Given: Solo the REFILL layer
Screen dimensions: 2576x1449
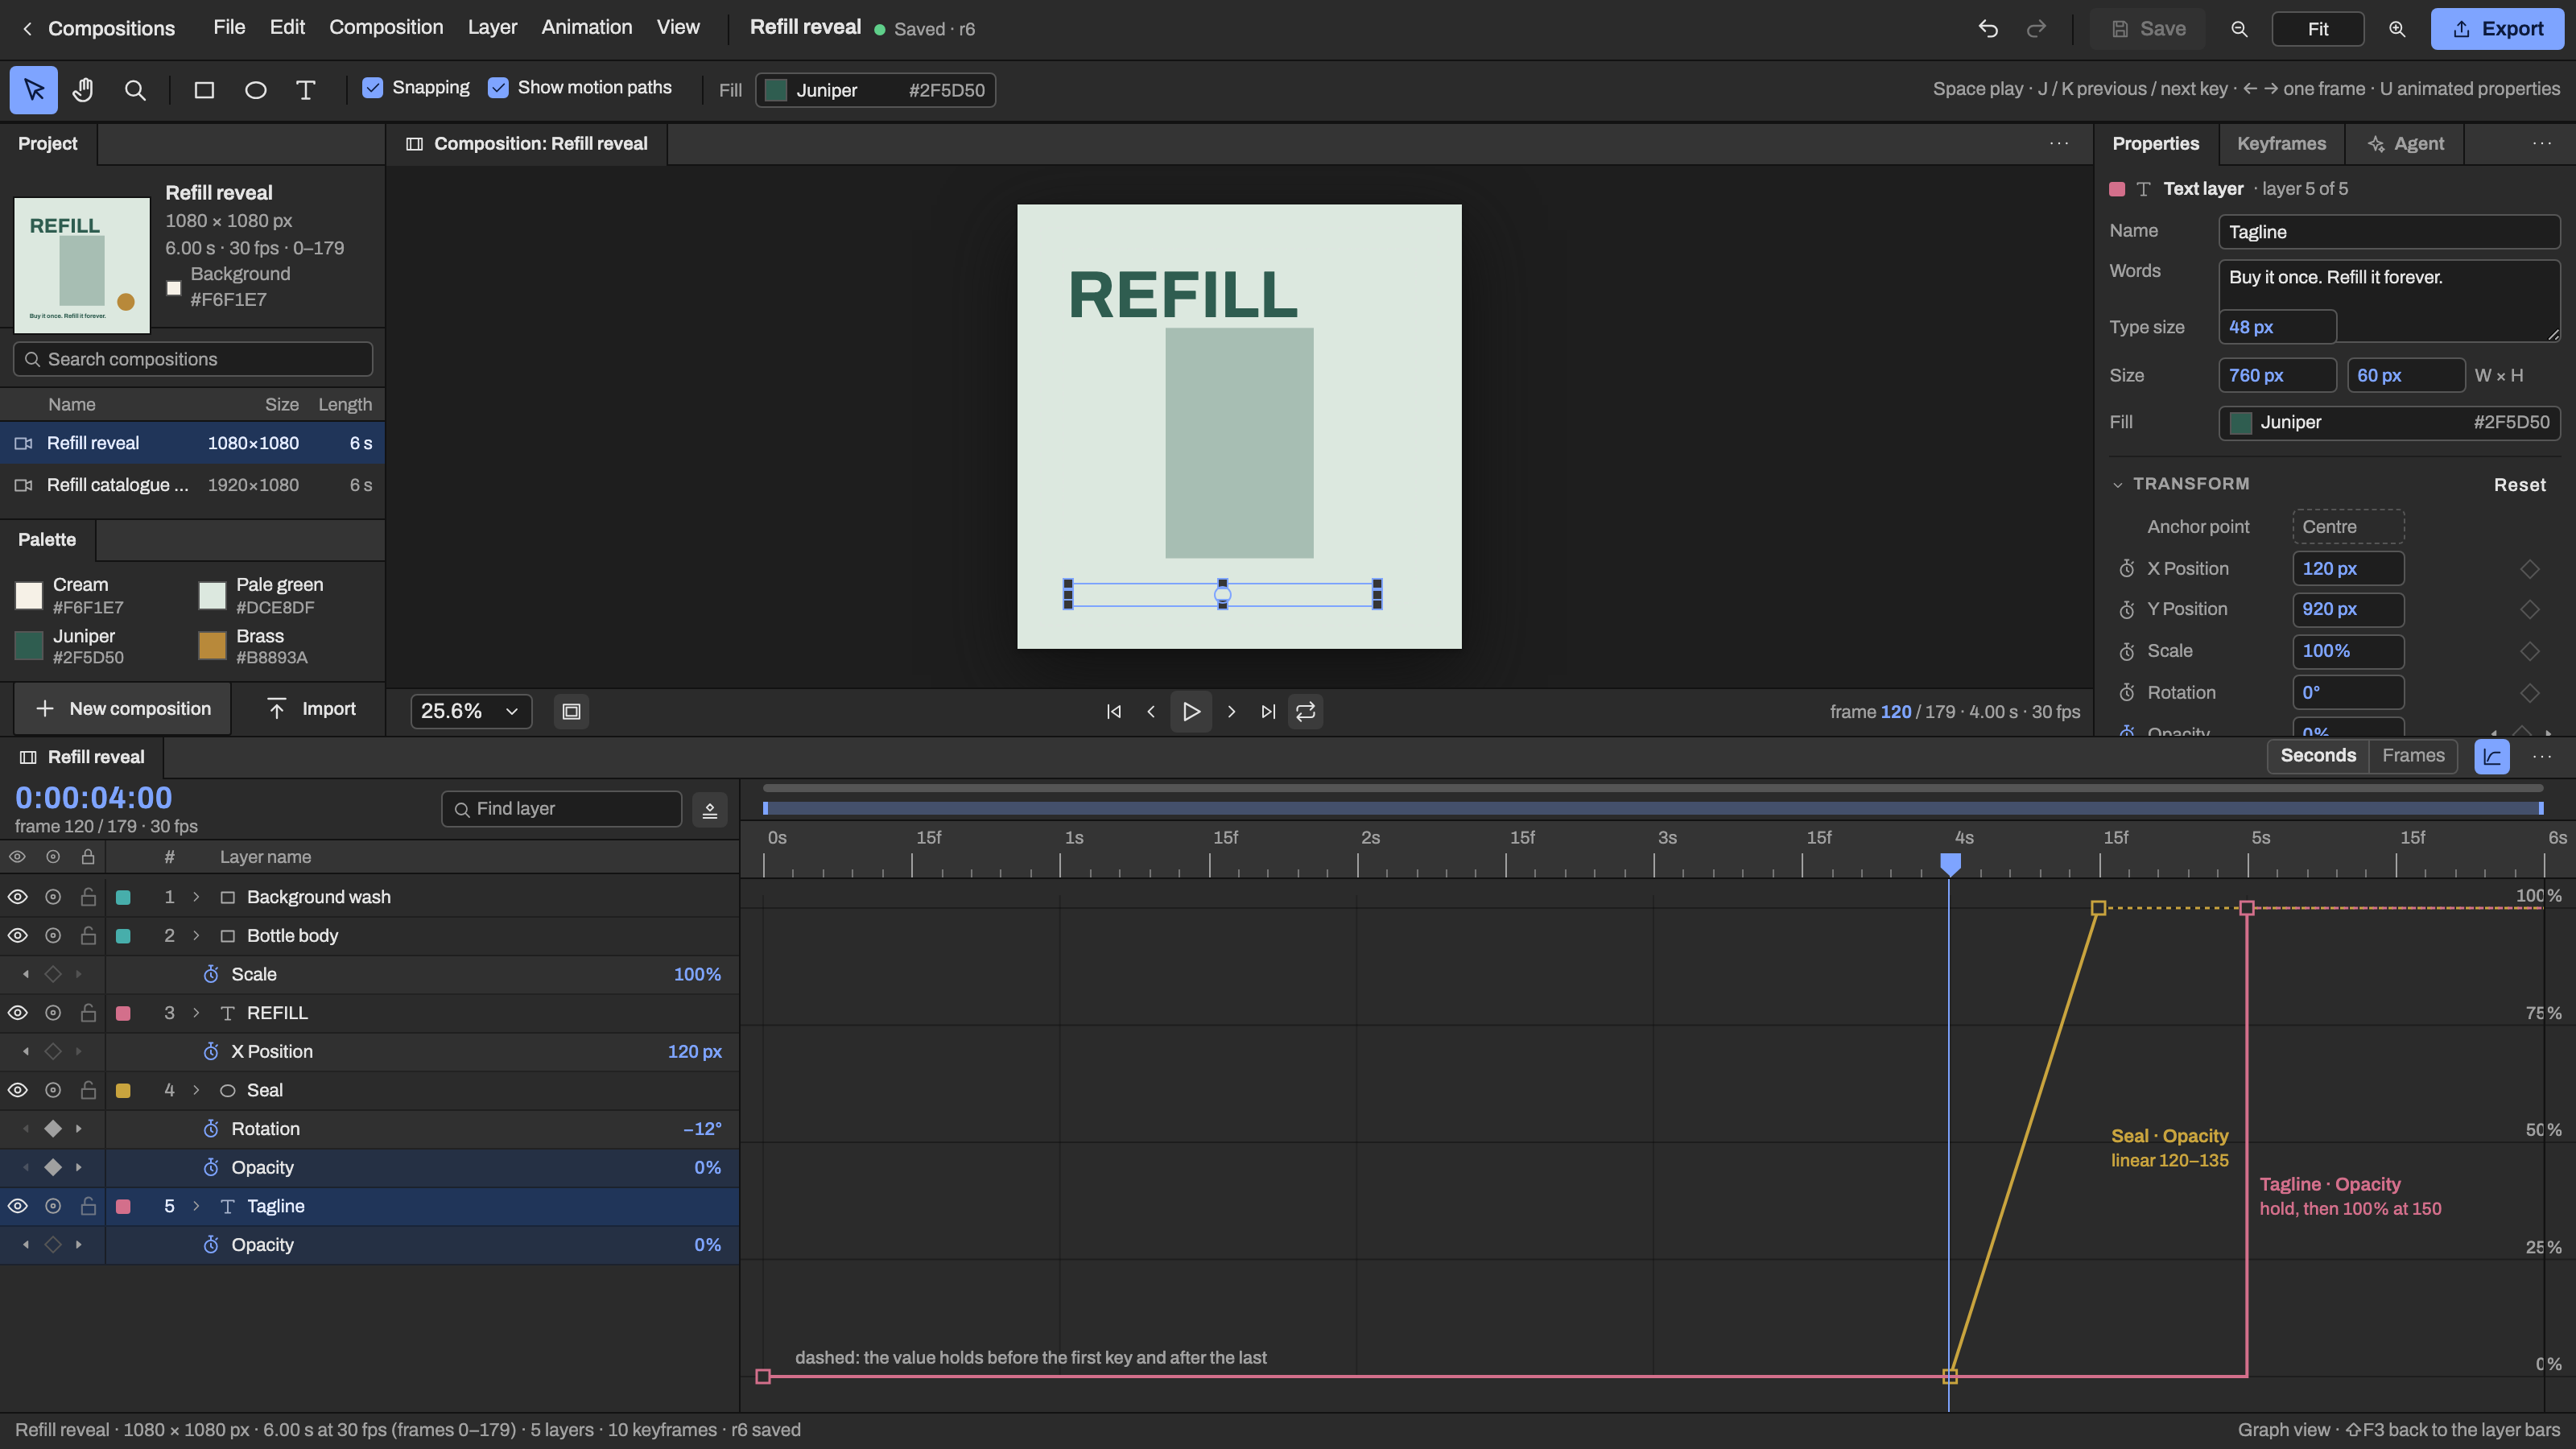Looking at the screenshot, I should pos(53,1013).
